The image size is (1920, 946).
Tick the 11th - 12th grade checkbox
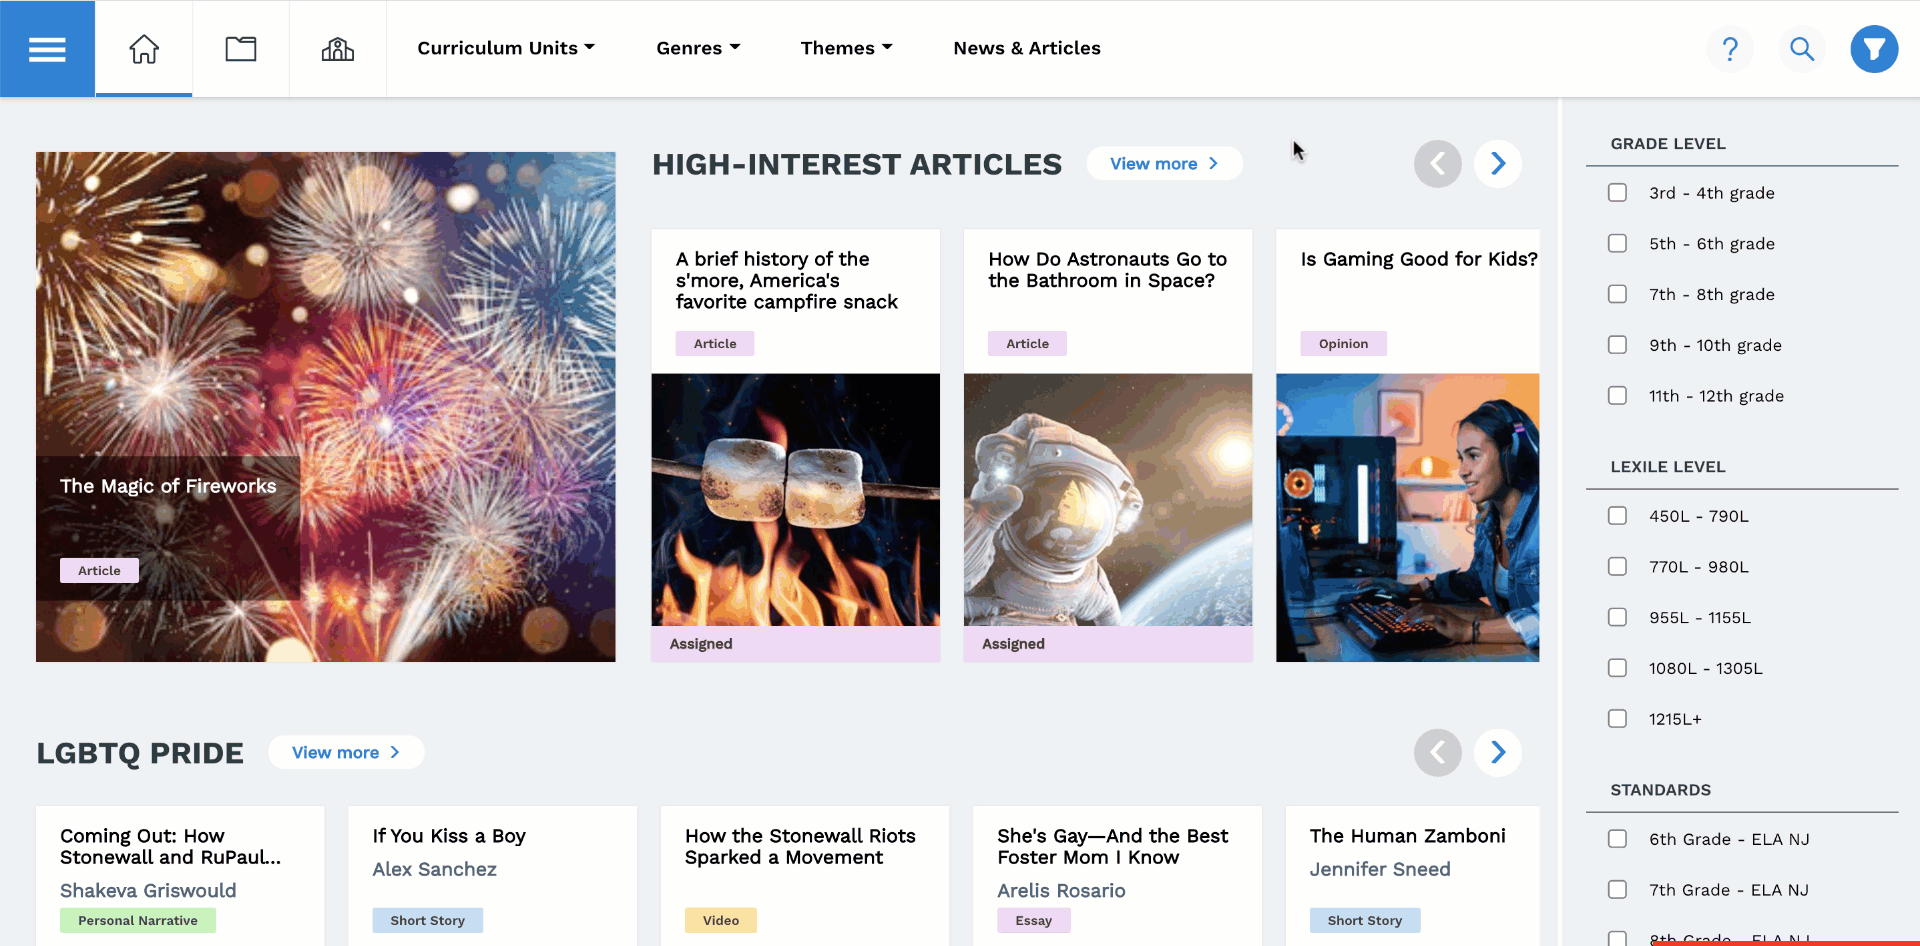pos(1617,396)
